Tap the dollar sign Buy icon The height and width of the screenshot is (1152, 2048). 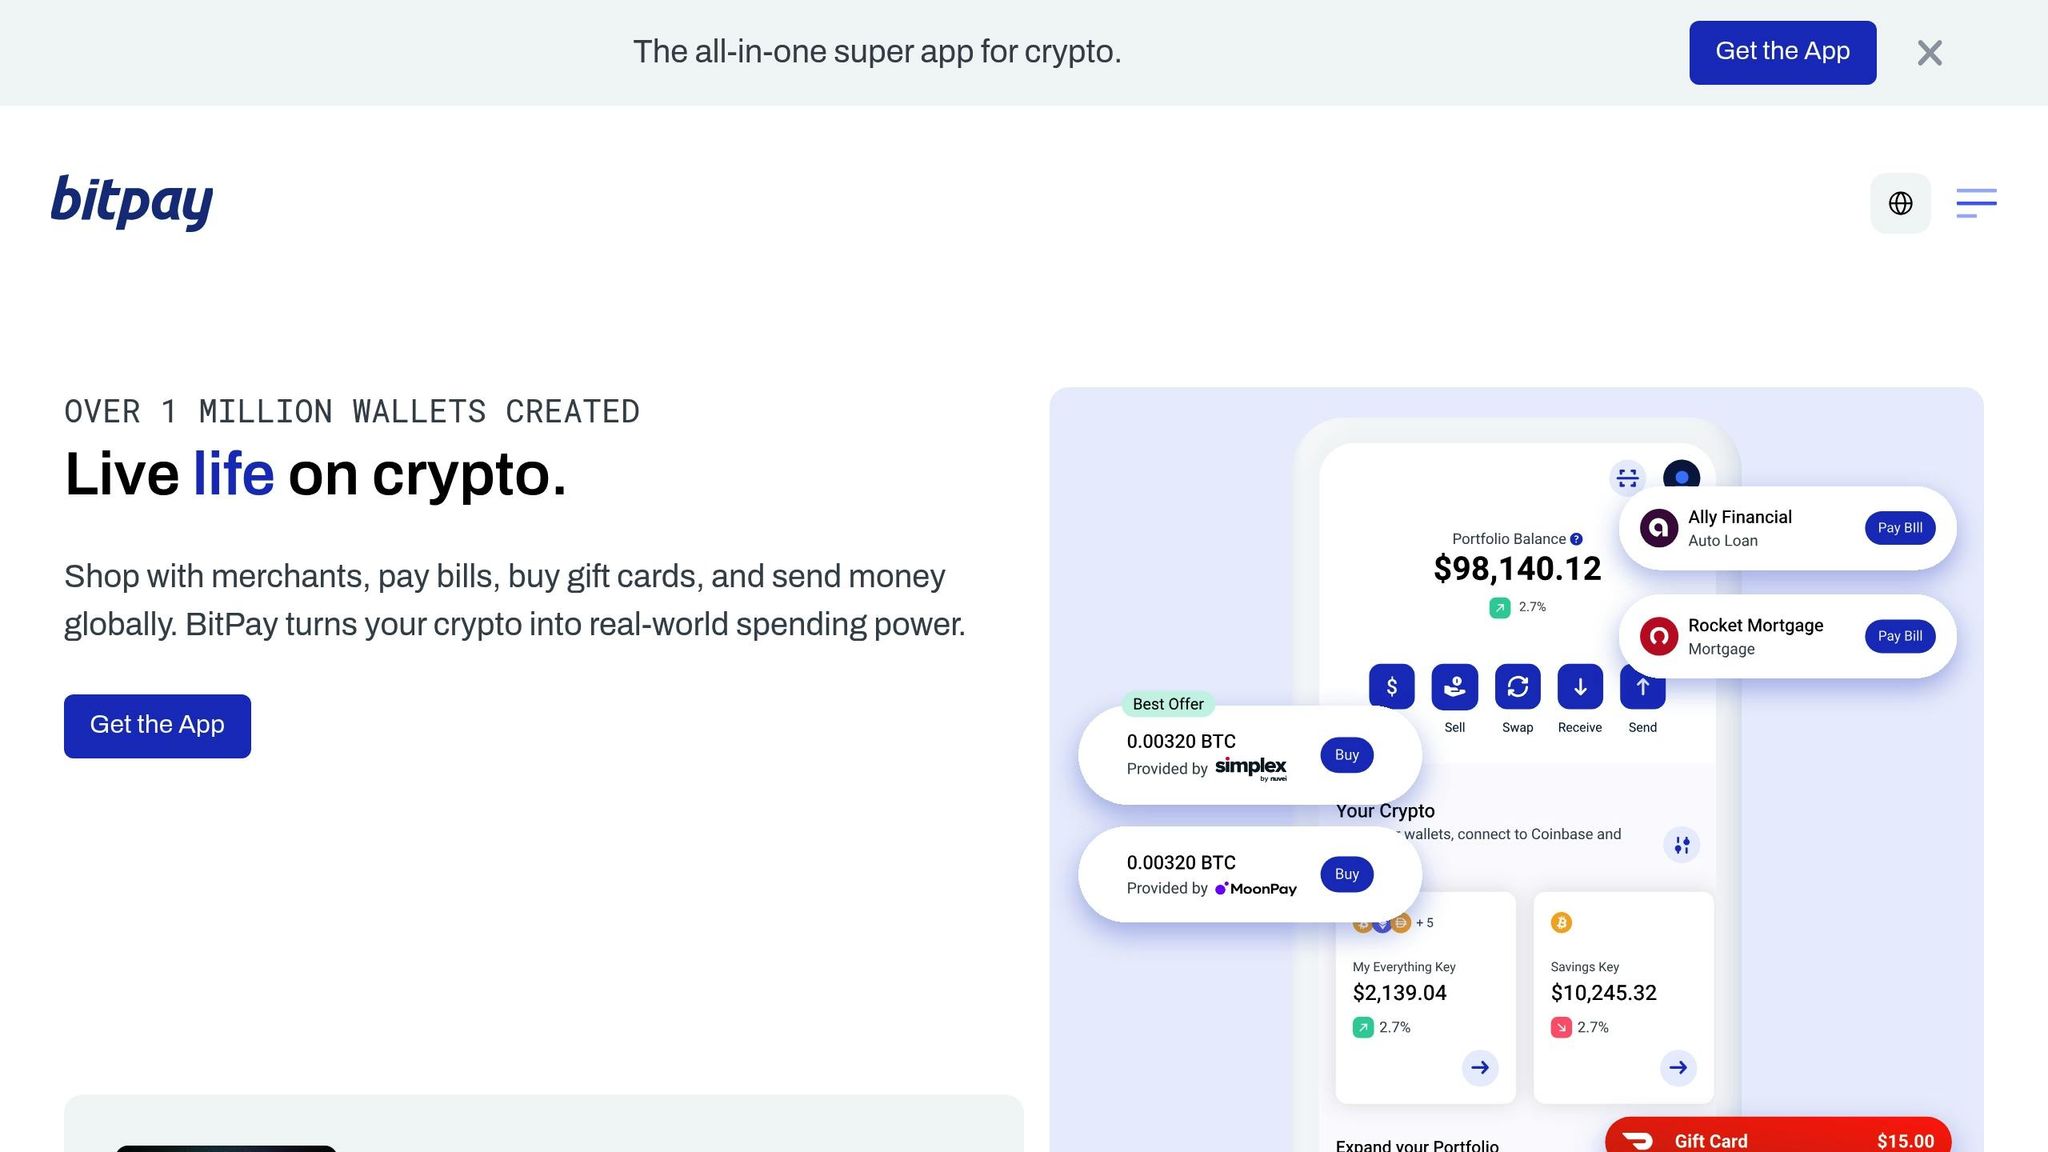1391,687
